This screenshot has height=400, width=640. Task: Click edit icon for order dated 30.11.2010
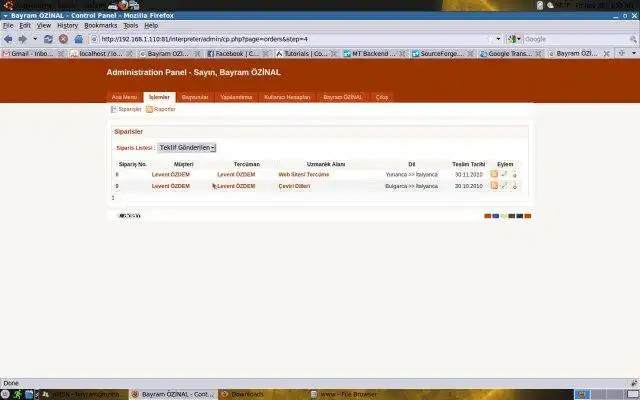pyautogui.click(x=504, y=174)
